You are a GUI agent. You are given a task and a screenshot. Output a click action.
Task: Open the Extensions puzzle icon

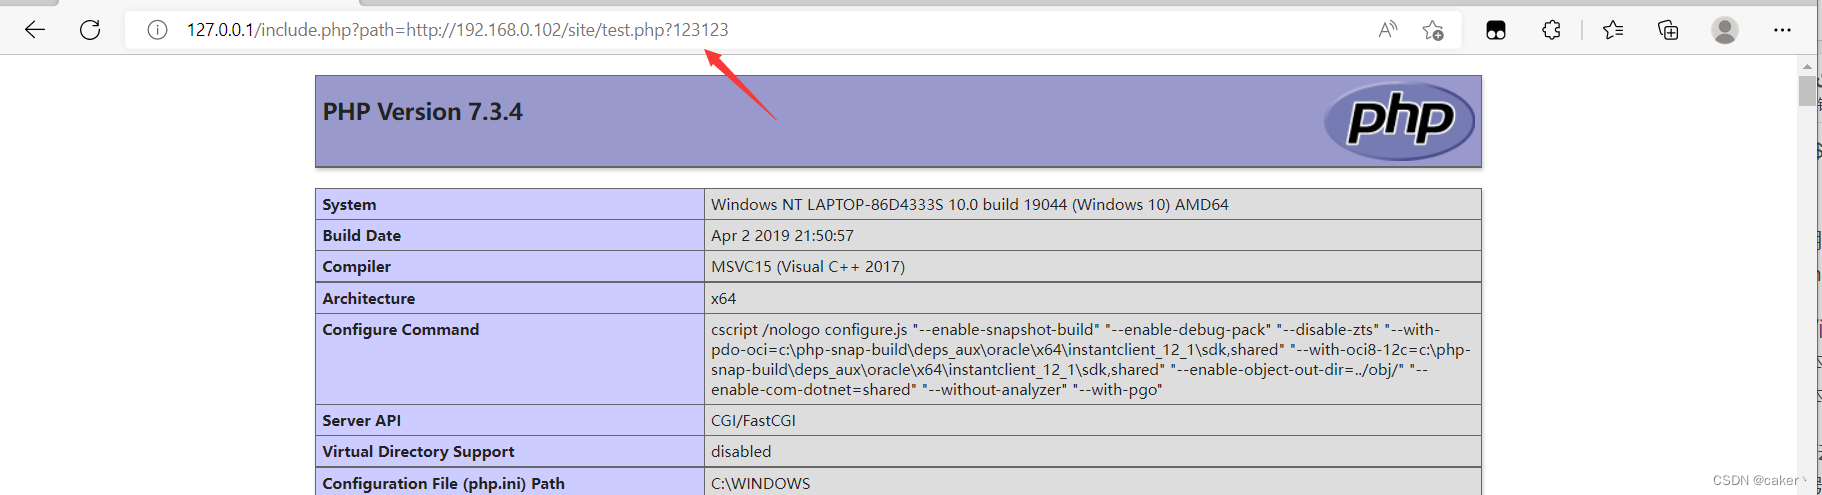click(1551, 30)
